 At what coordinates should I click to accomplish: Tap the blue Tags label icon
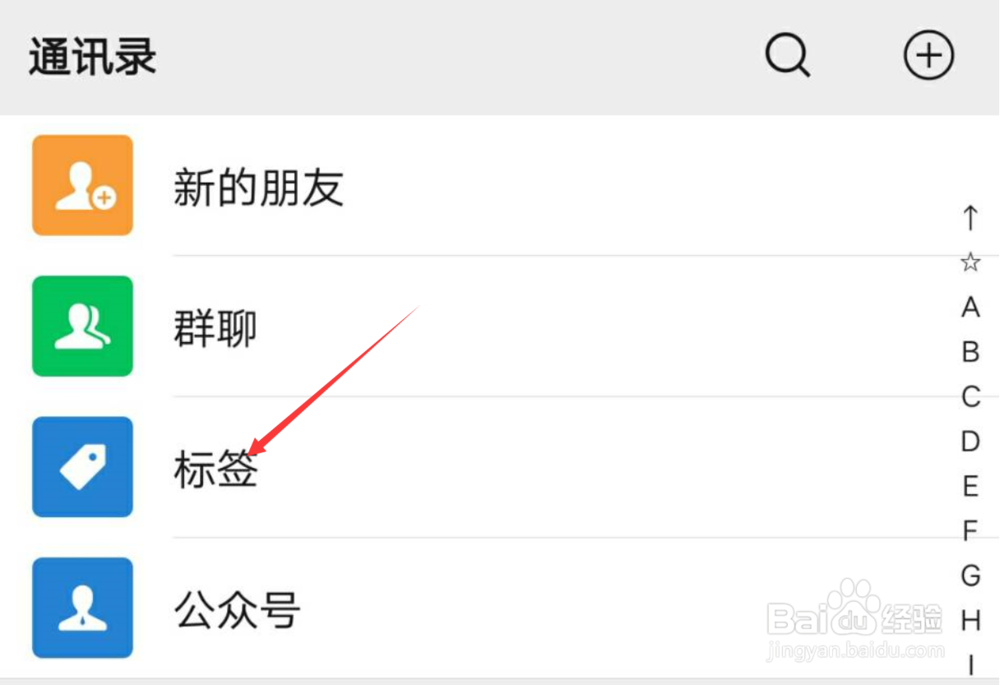pos(83,467)
